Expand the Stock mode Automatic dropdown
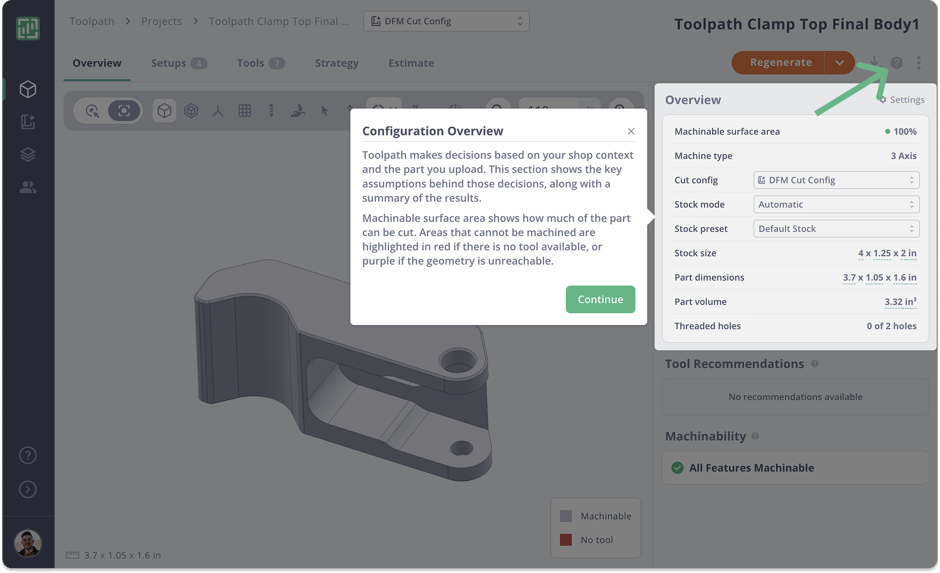This screenshot has height=573, width=940. coord(835,204)
